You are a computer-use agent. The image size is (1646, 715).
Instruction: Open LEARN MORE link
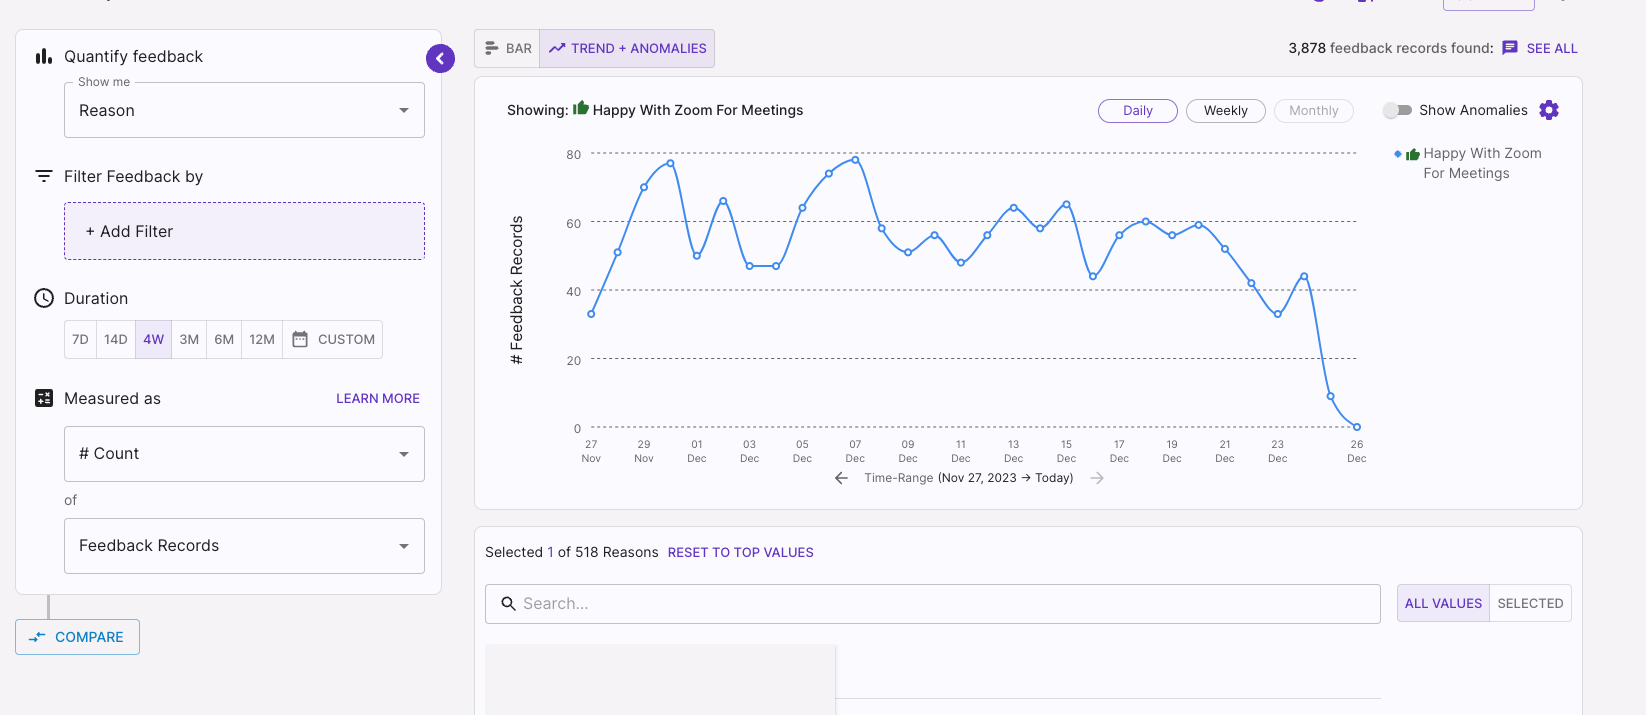378,398
